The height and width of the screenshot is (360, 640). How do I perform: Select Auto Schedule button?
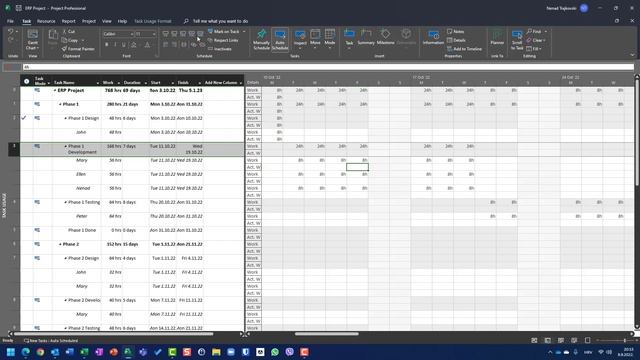pos(280,40)
